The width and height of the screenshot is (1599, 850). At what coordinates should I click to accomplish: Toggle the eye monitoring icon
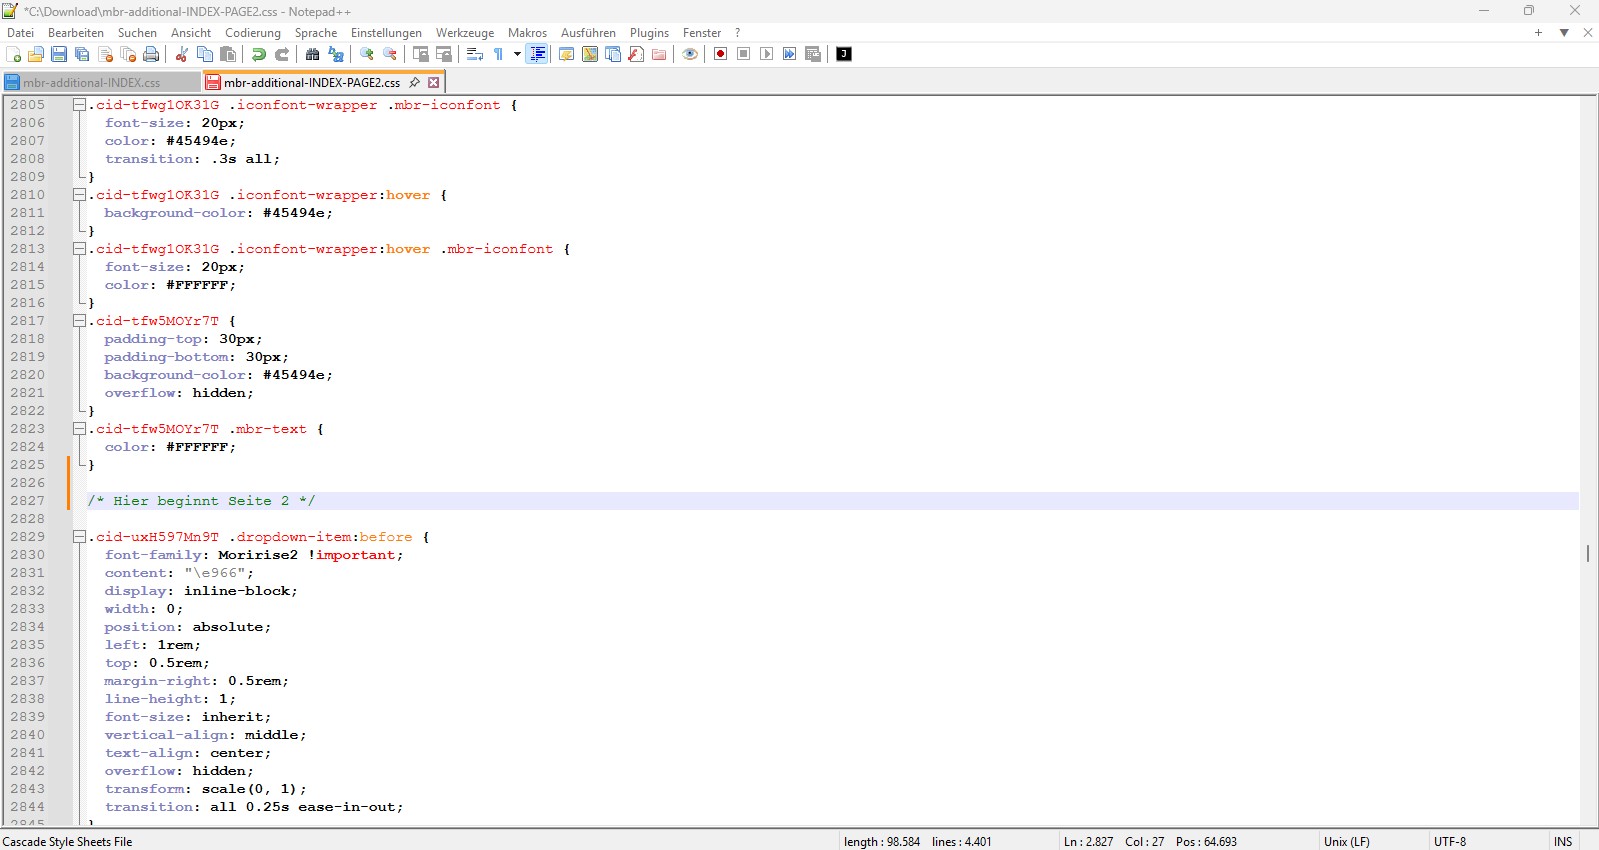pos(690,54)
